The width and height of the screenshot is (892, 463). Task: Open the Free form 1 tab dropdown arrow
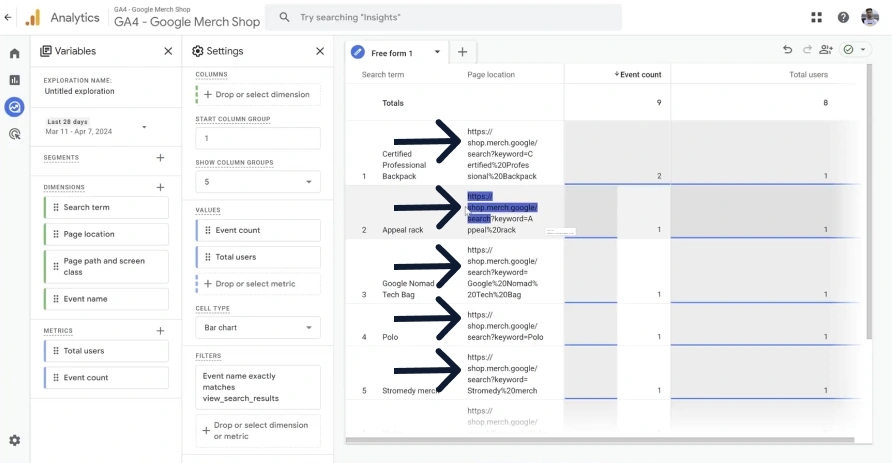(x=437, y=52)
